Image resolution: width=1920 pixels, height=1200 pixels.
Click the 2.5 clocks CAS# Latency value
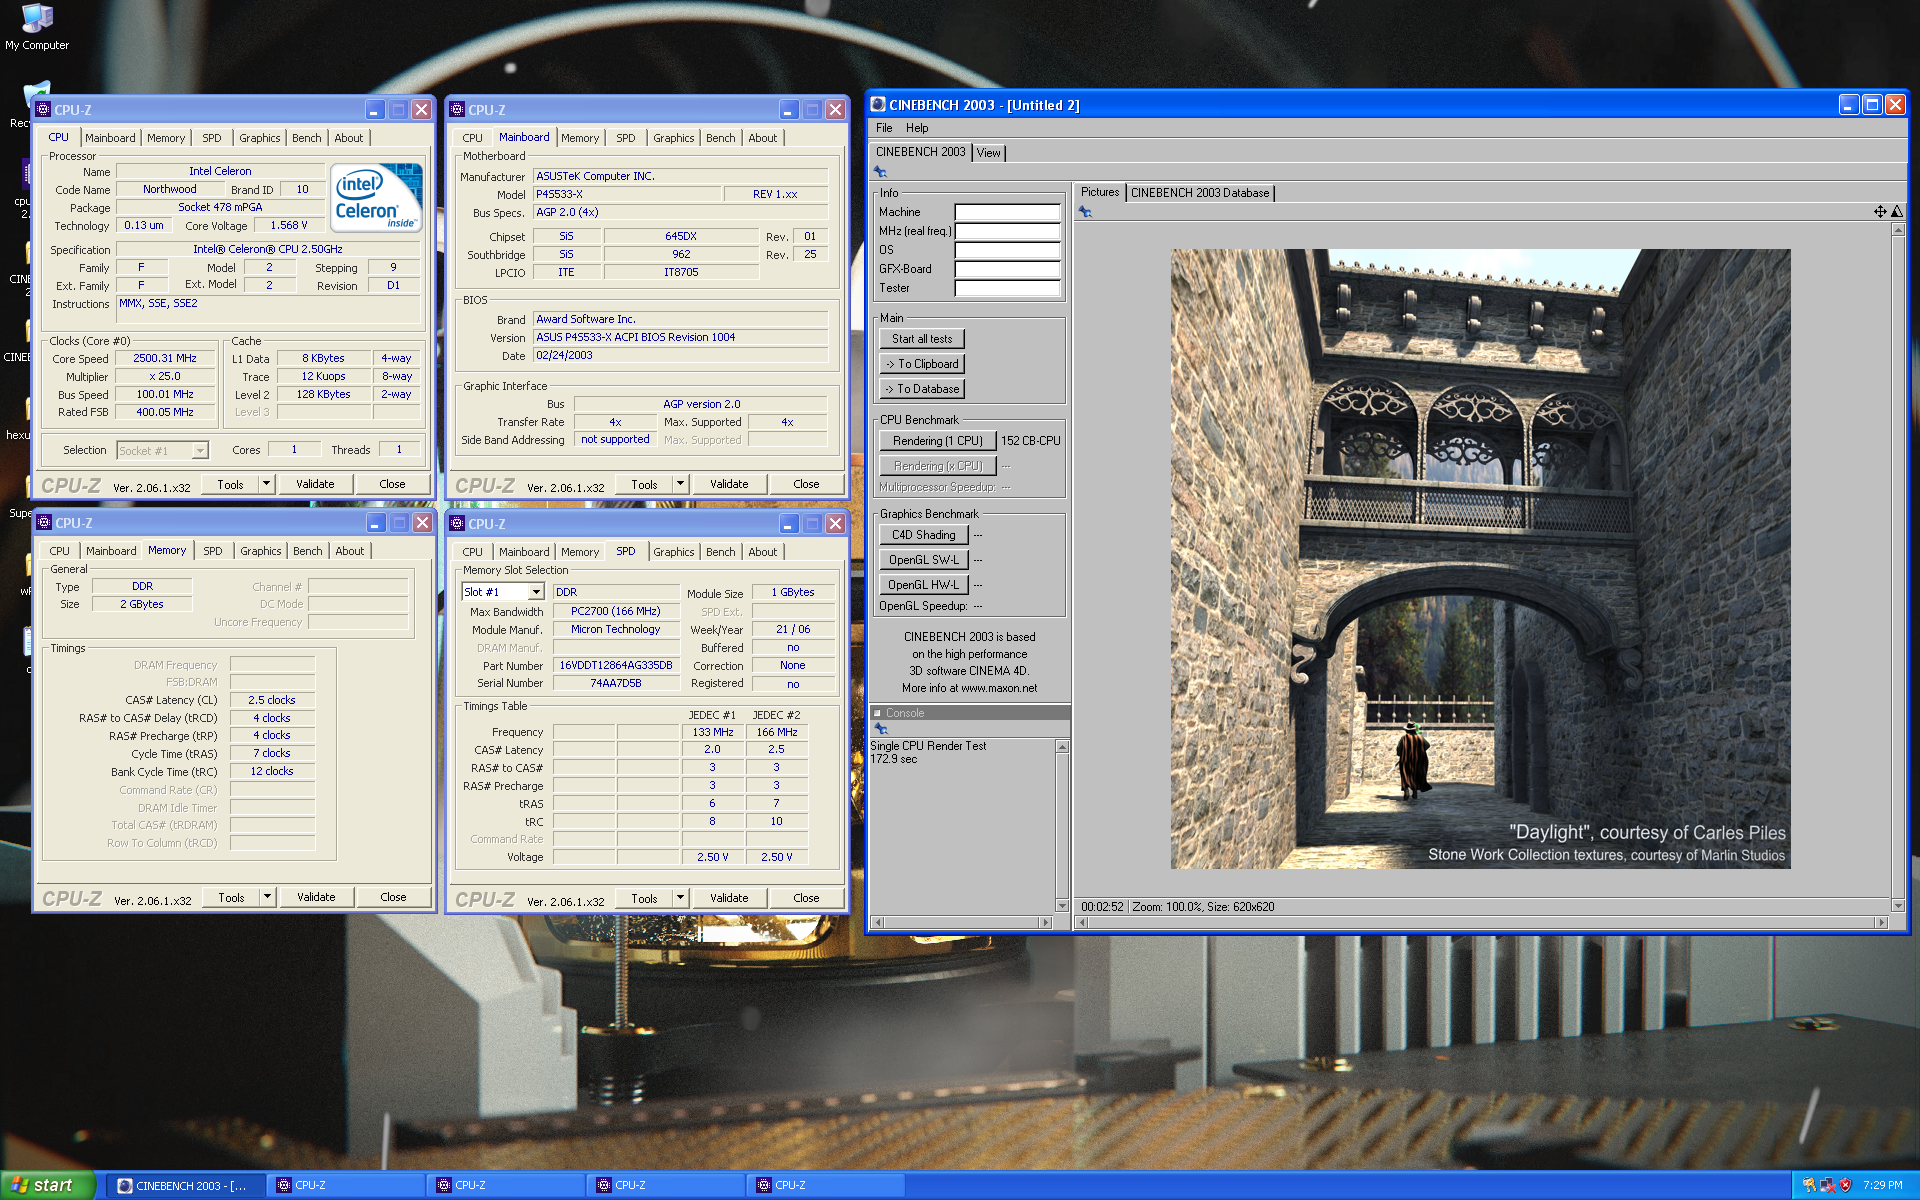(272, 700)
